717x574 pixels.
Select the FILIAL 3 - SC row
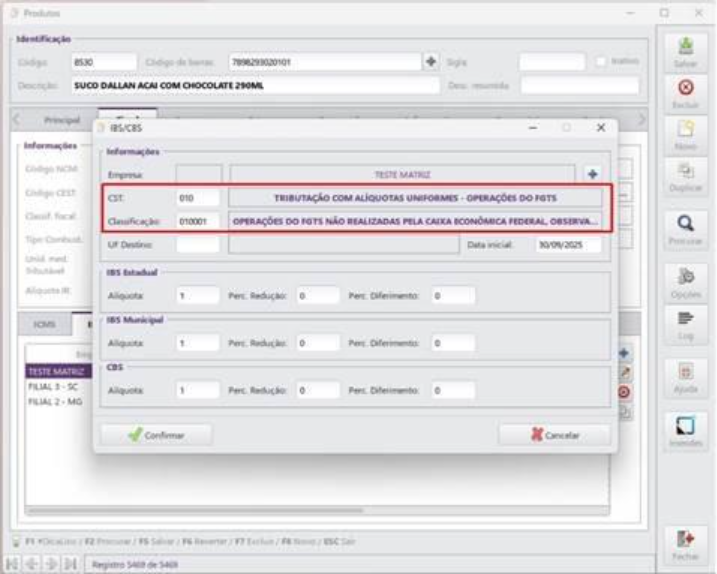[59, 386]
